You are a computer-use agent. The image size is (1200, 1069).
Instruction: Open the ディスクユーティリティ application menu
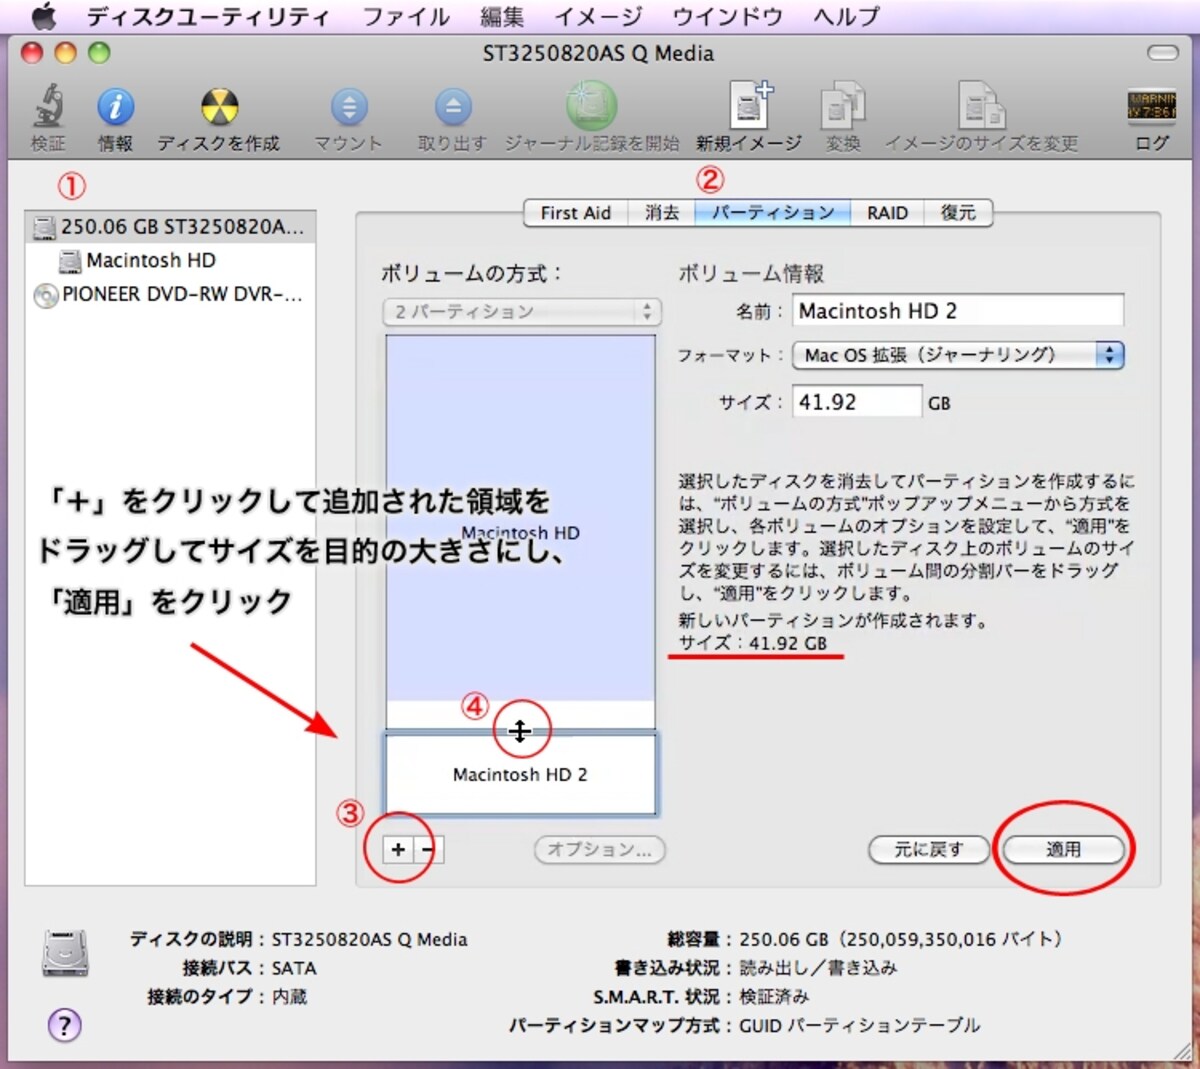tap(208, 16)
